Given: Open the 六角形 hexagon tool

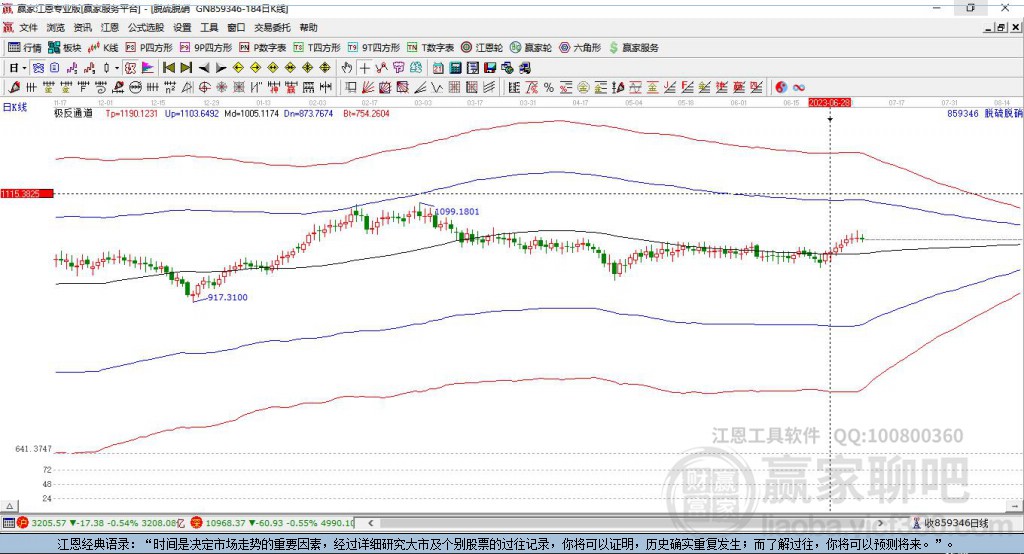Looking at the screenshot, I should tap(580, 48).
